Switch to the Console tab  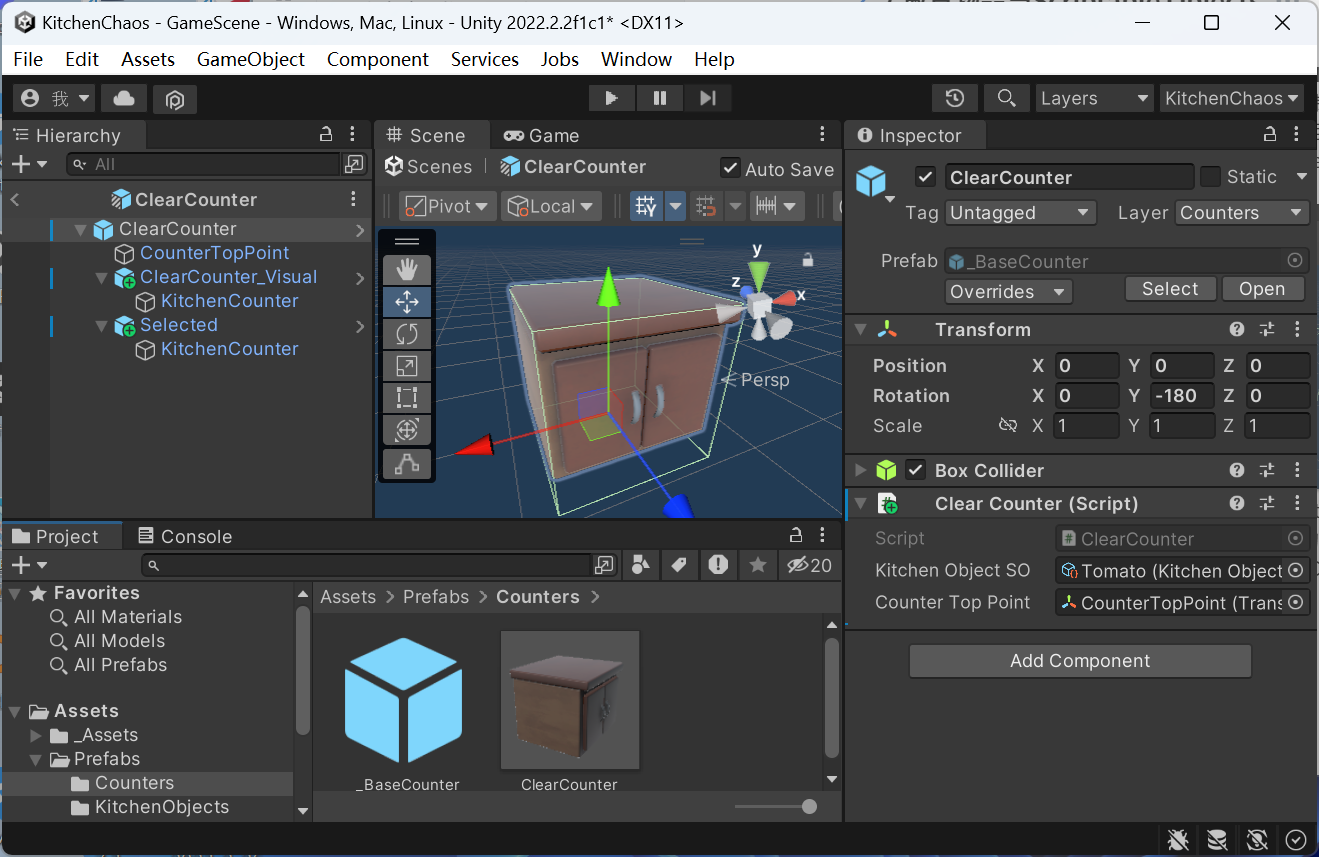pyautogui.click(x=184, y=536)
